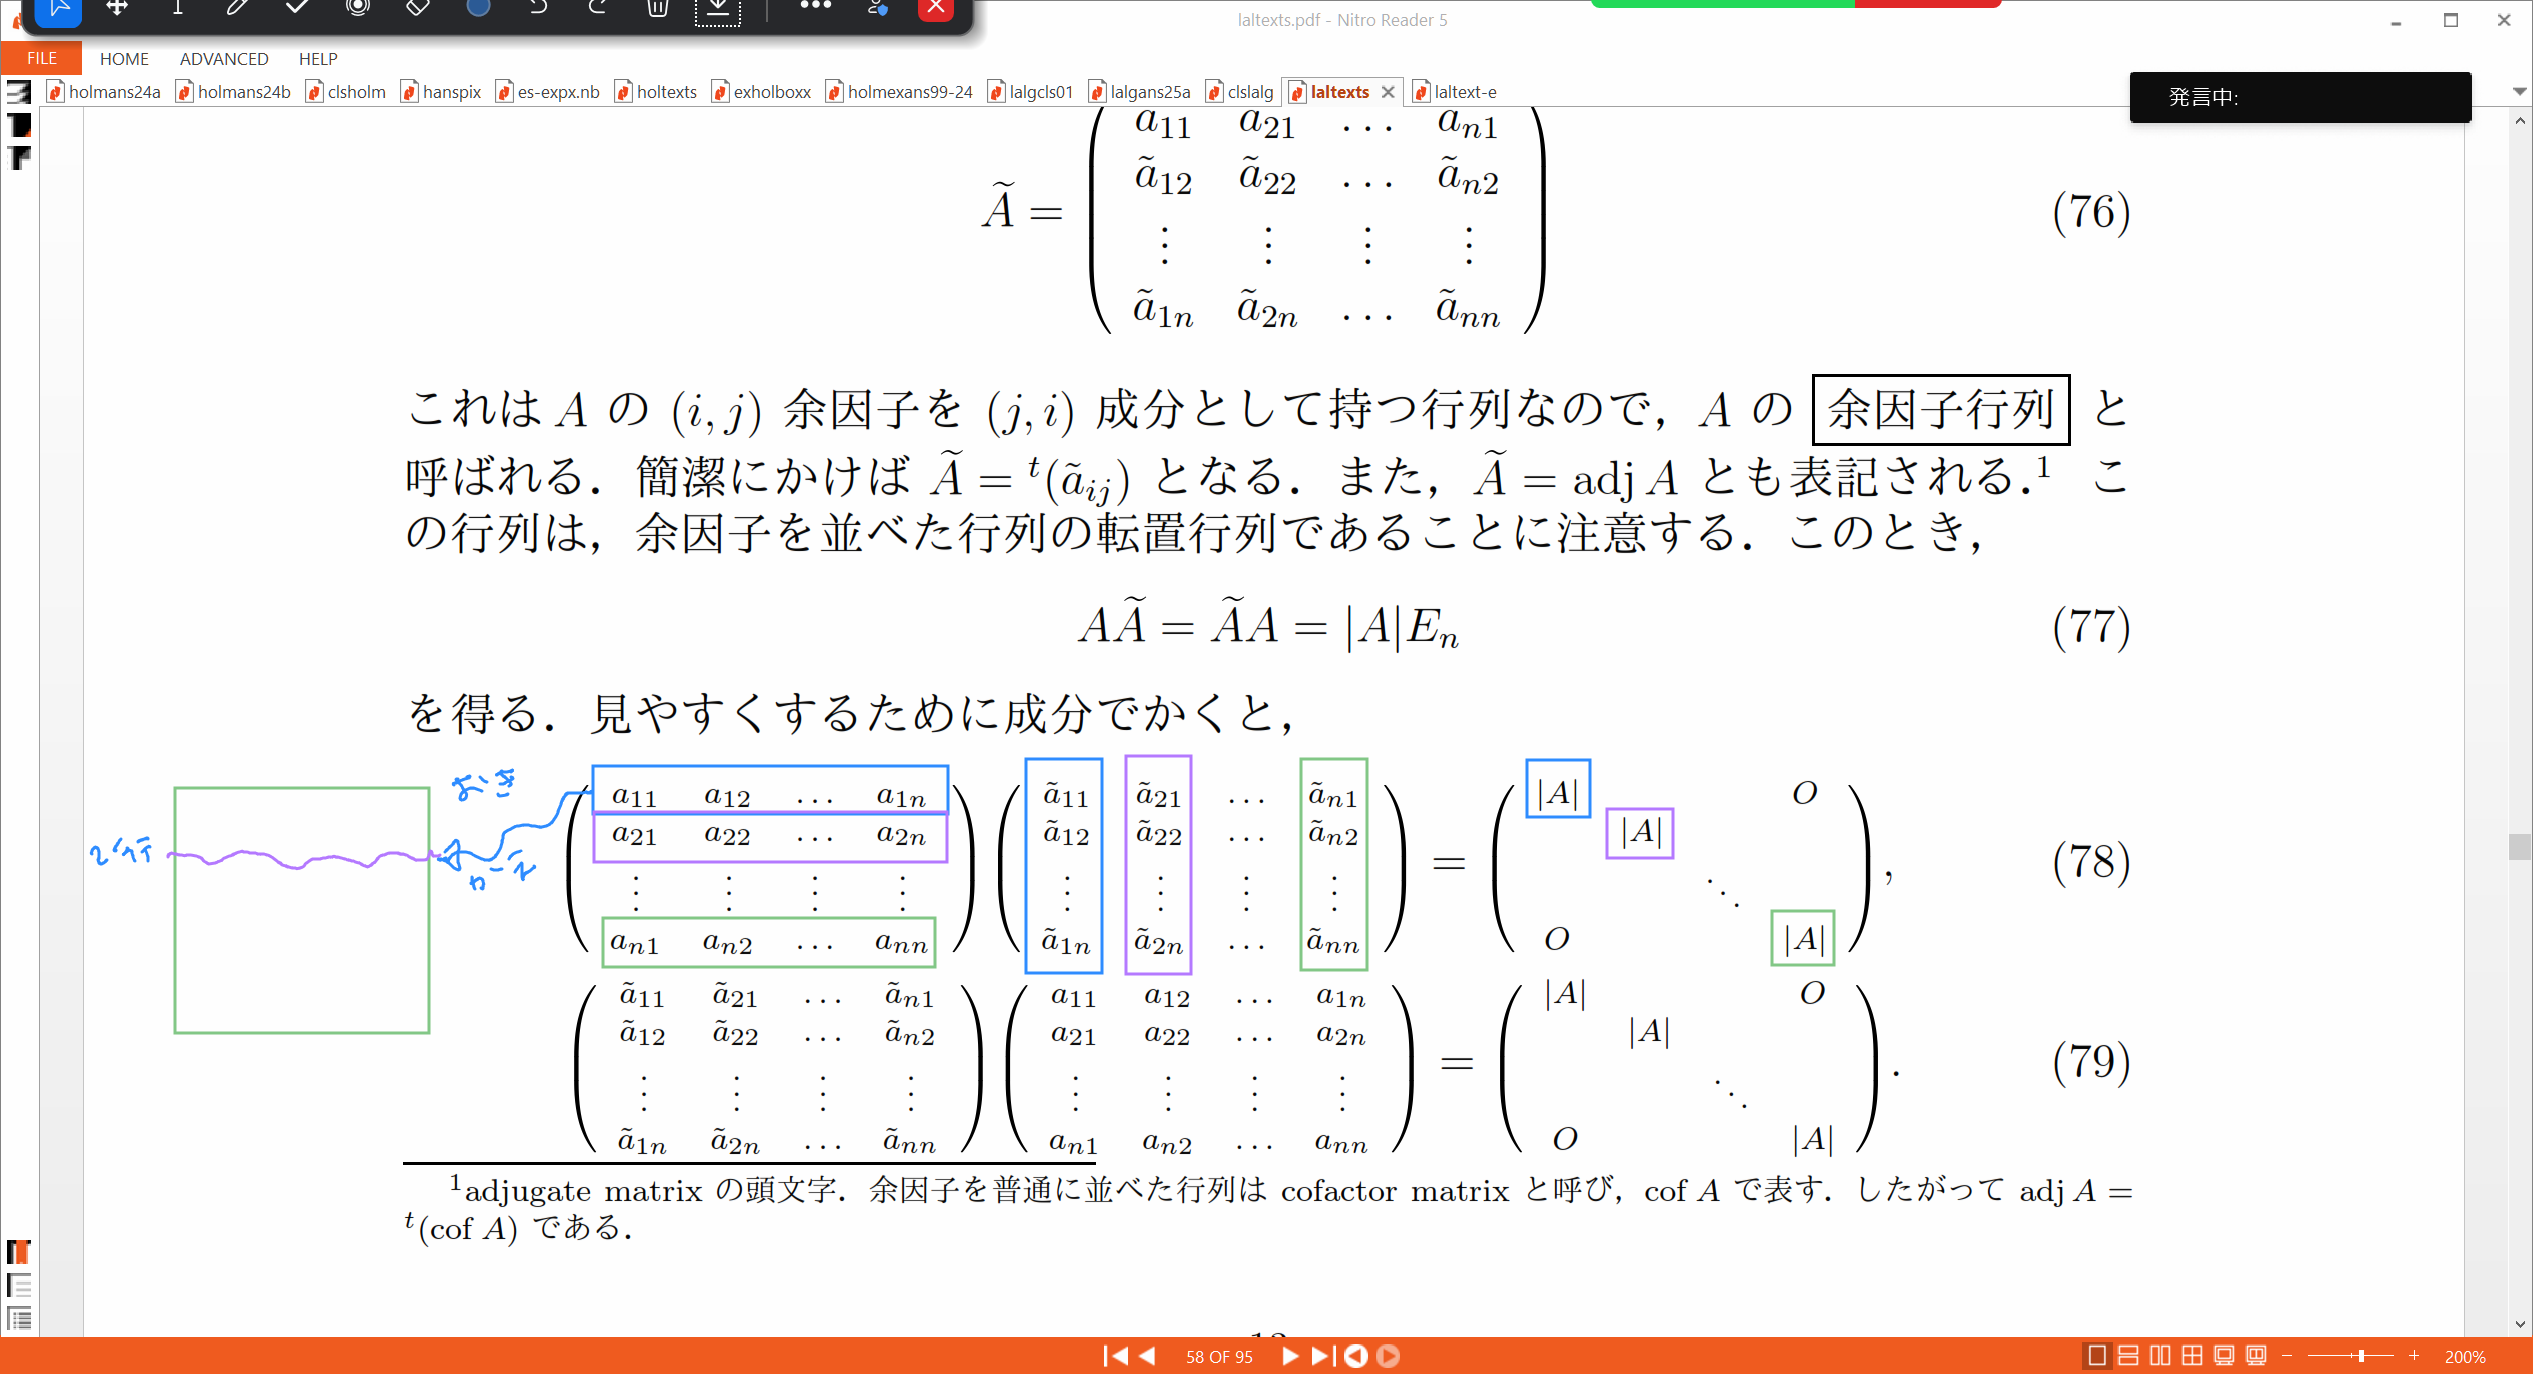
Task: Go forward to the next view
Action: coord(1388,1356)
